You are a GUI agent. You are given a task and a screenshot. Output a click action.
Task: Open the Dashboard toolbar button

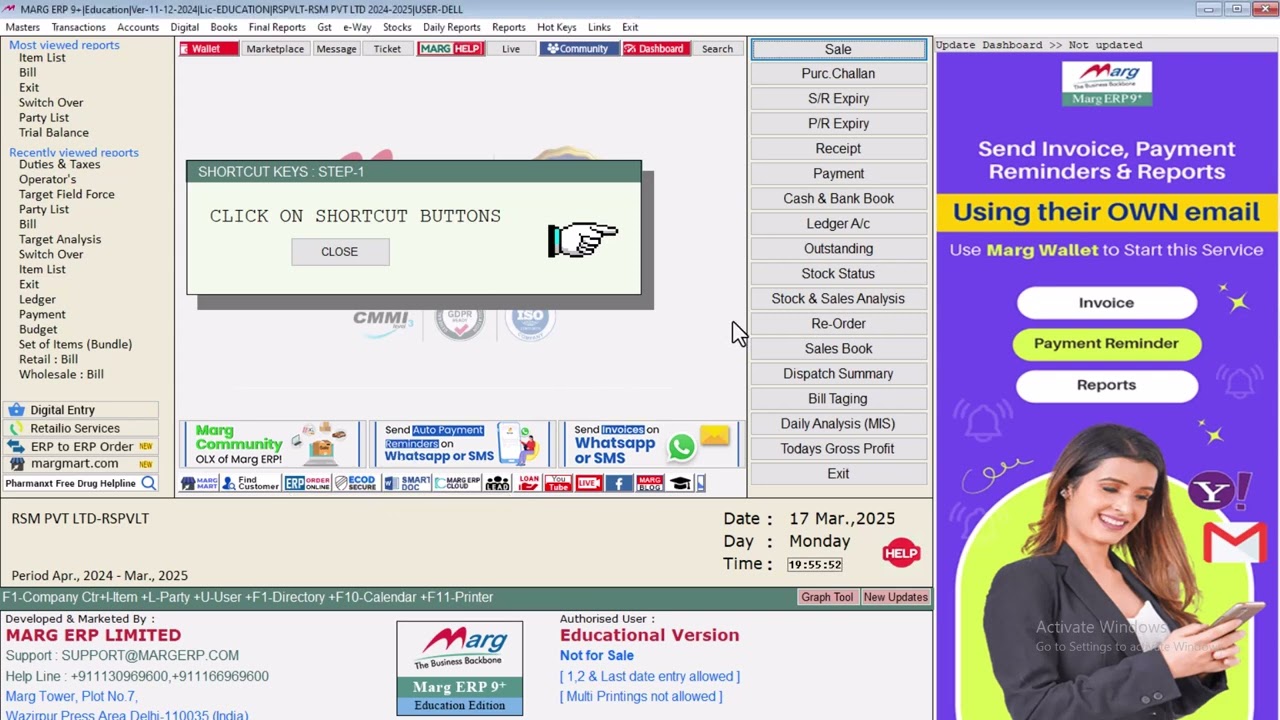click(655, 49)
